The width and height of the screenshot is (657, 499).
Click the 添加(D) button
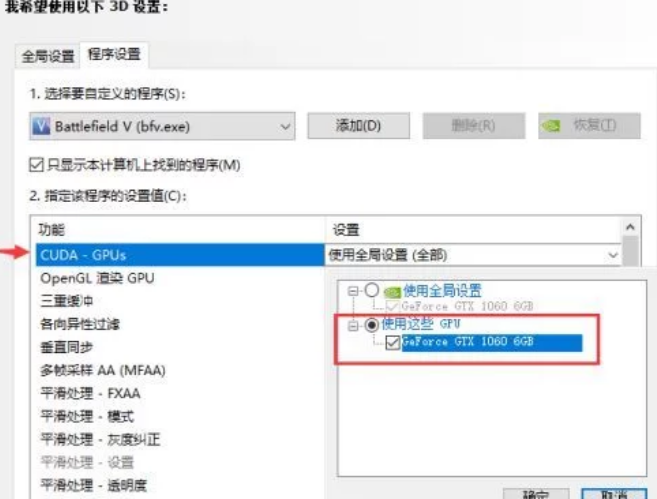(358, 126)
